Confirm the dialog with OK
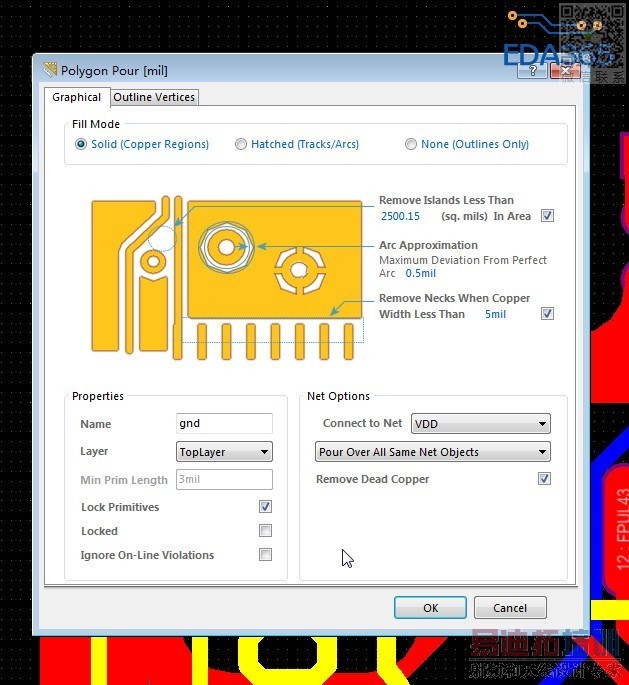Screen dimensions: 629x685 430,608
